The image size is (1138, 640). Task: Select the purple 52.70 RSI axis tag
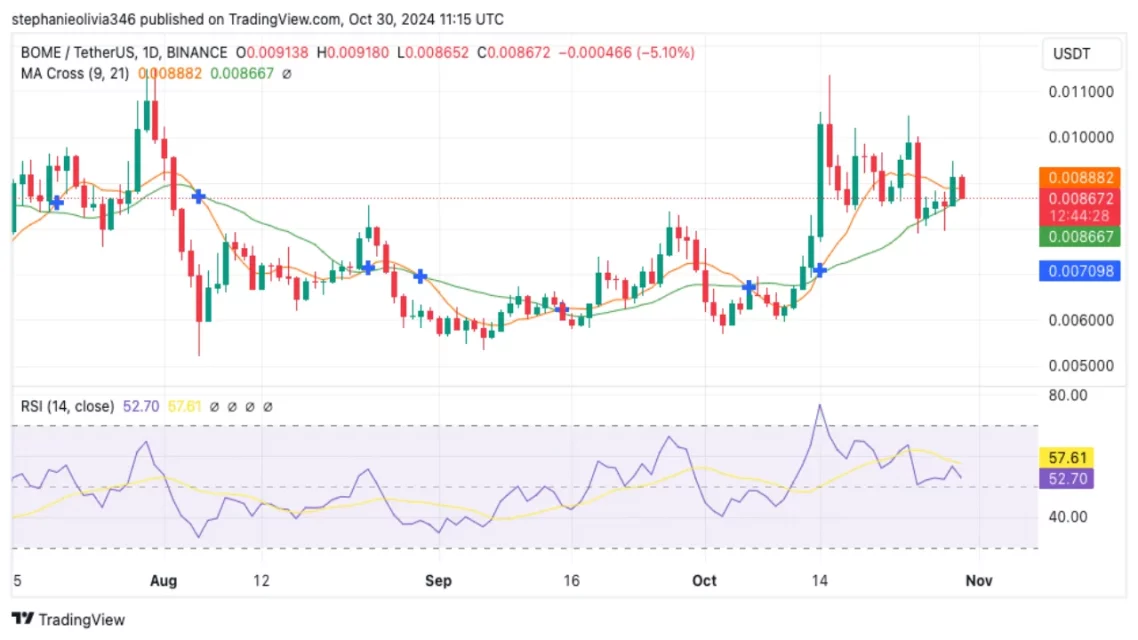[x=1067, y=478]
